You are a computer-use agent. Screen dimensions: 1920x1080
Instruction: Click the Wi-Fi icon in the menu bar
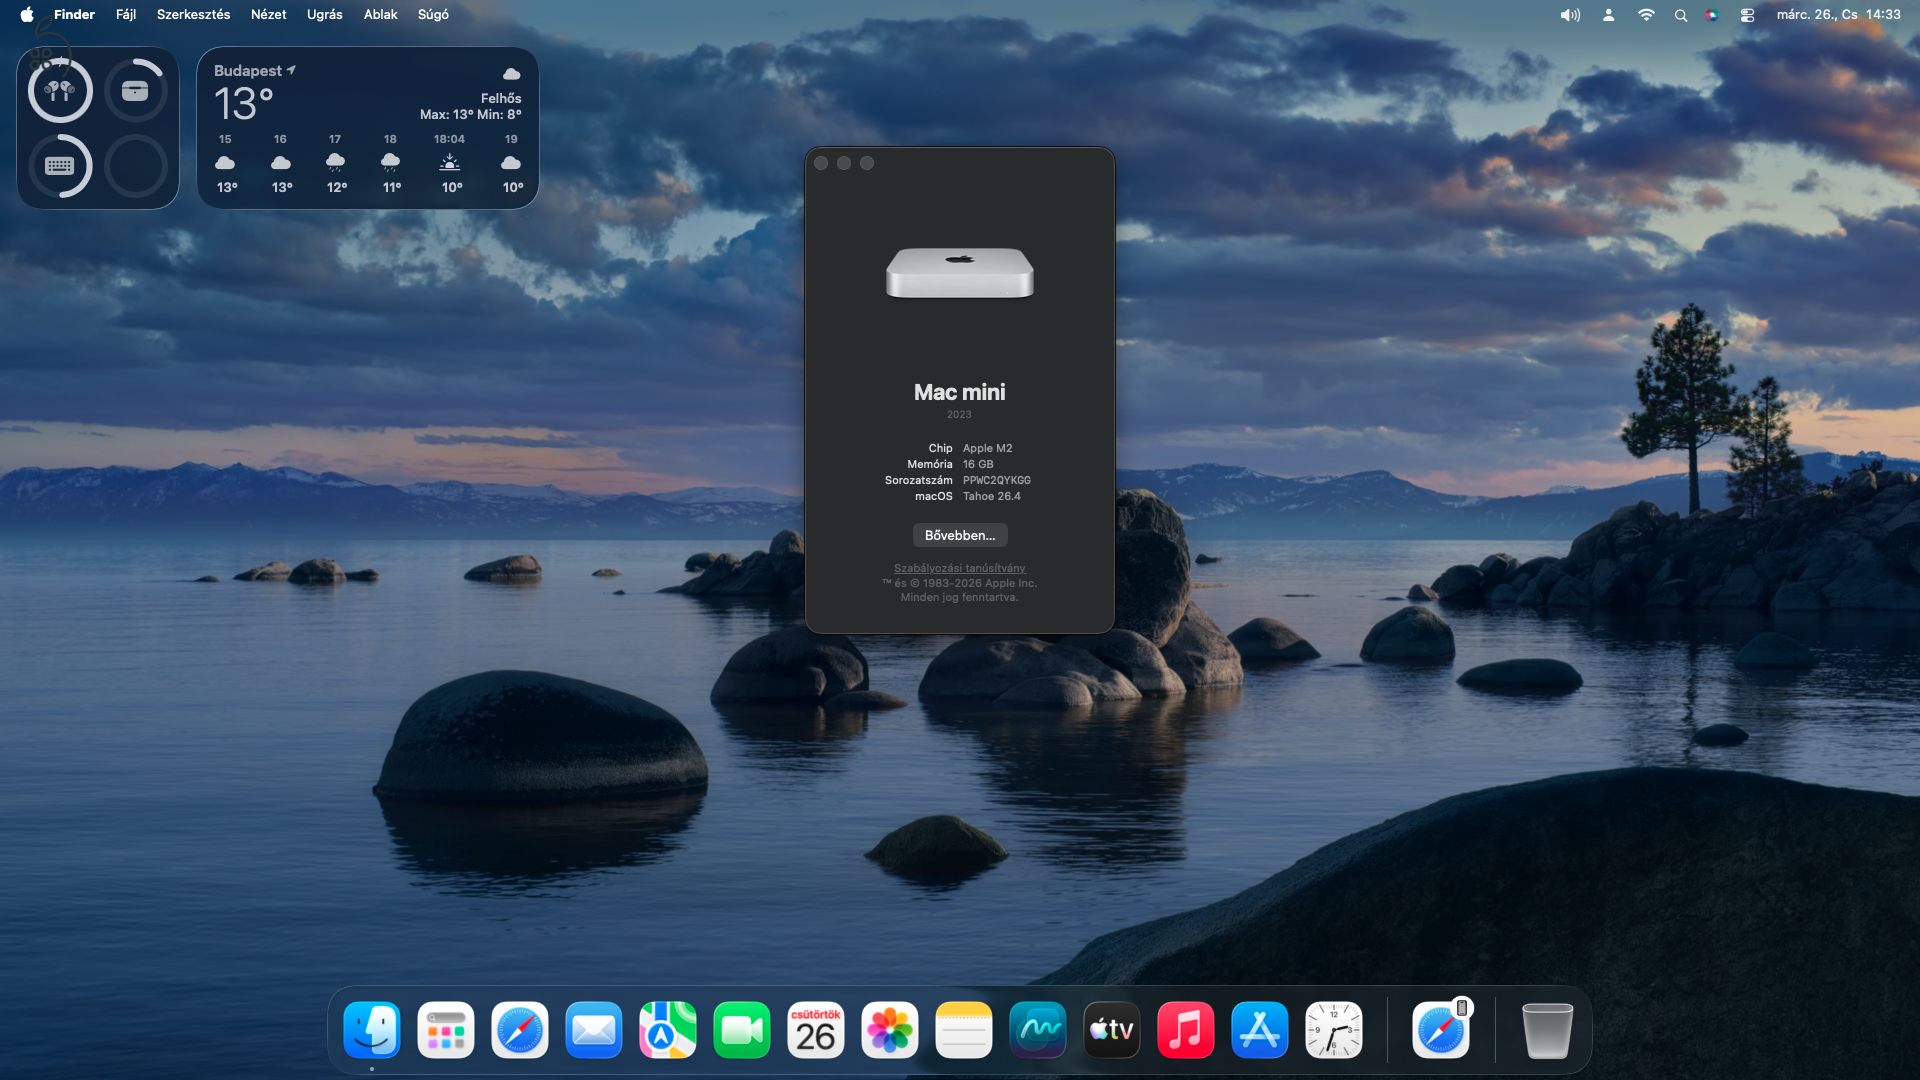(x=1646, y=15)
